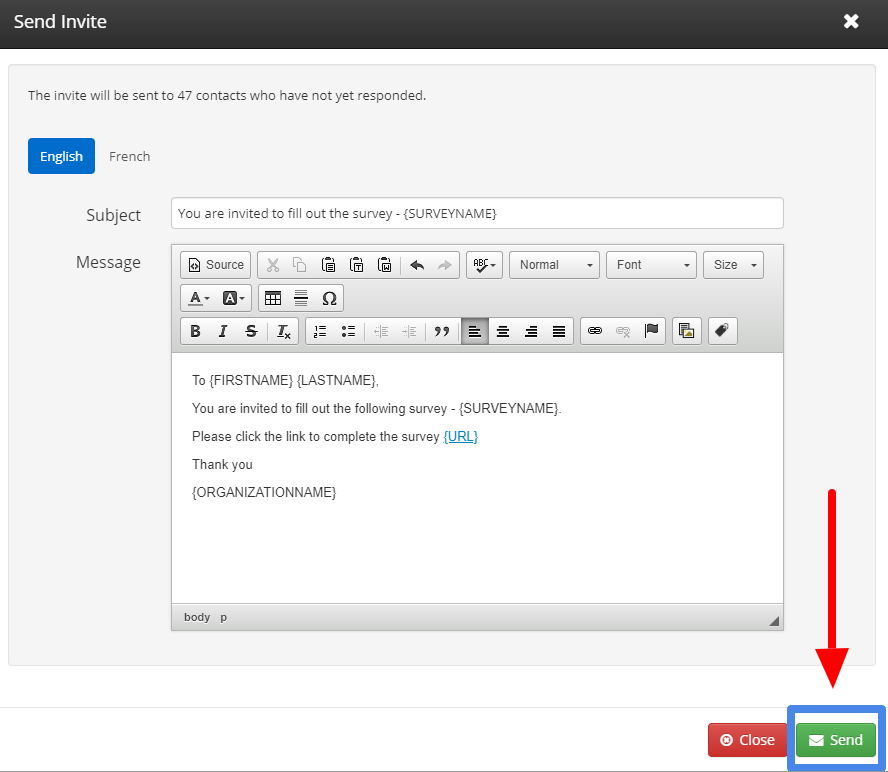This screenshot has height=772, width=888.
Task: Click the insert image icon
Action: [686, 331]
